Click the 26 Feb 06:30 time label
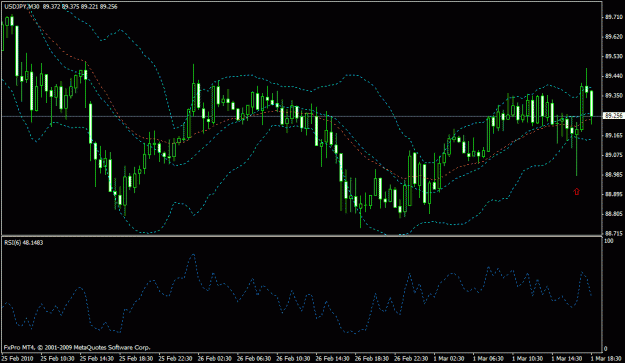The image size is (625, 363). tap(254, 359)
